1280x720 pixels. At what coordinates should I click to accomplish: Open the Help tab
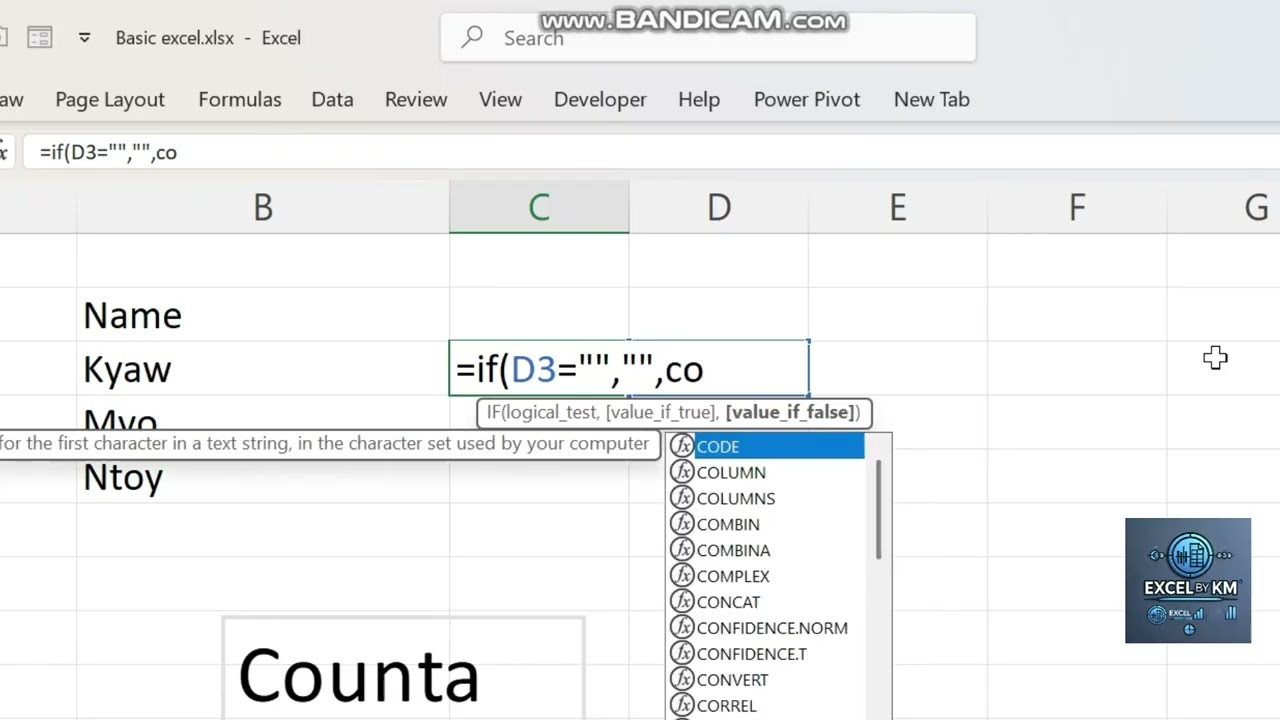point(699,99)
